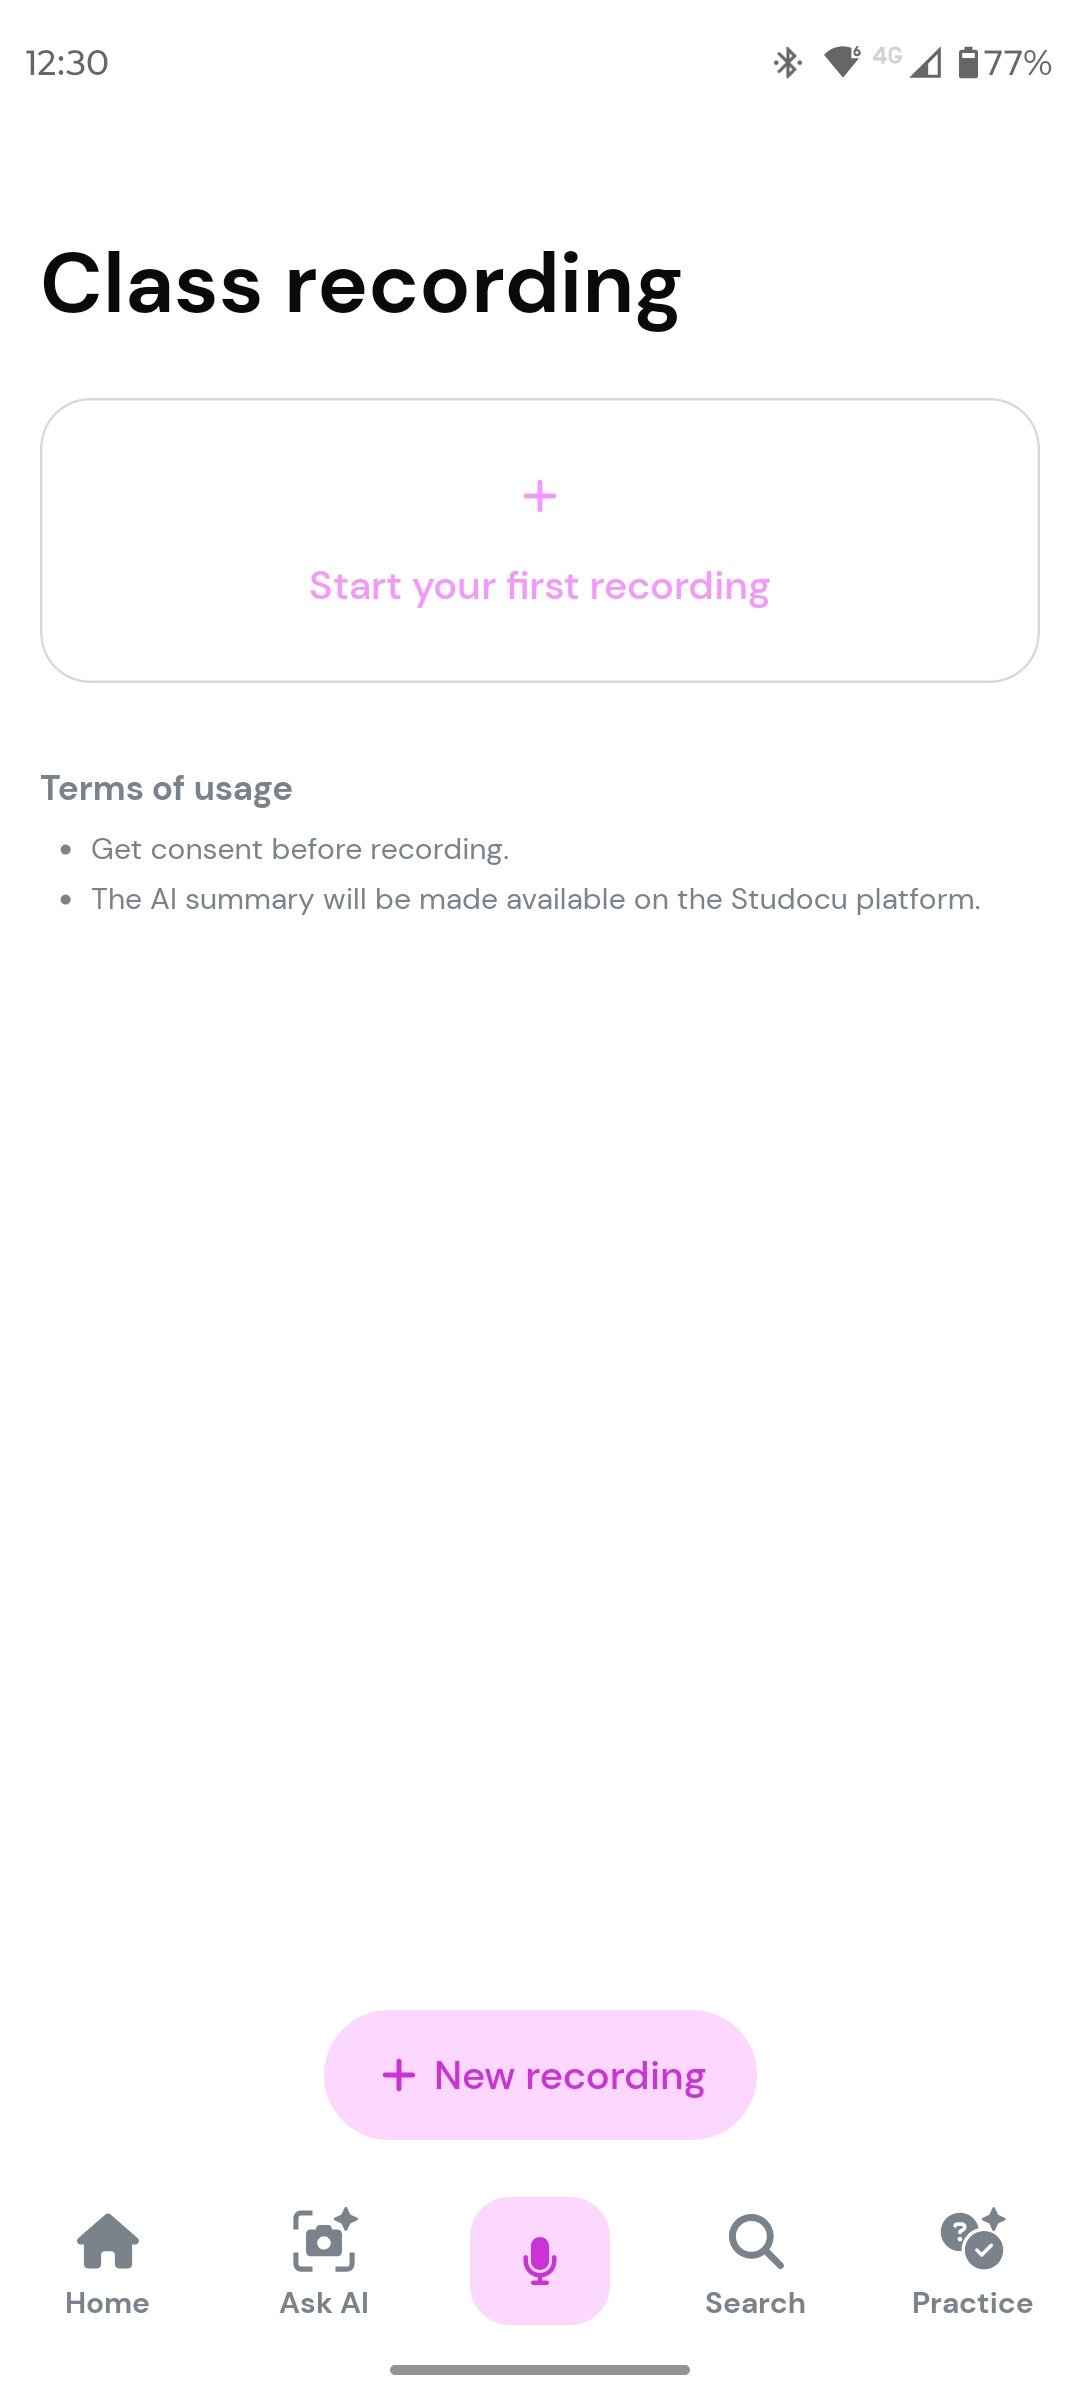The width and height of the screenshot is (1080, 2400).
Task: Tap the bottom gesture navigation handle
Action: 540,2369
